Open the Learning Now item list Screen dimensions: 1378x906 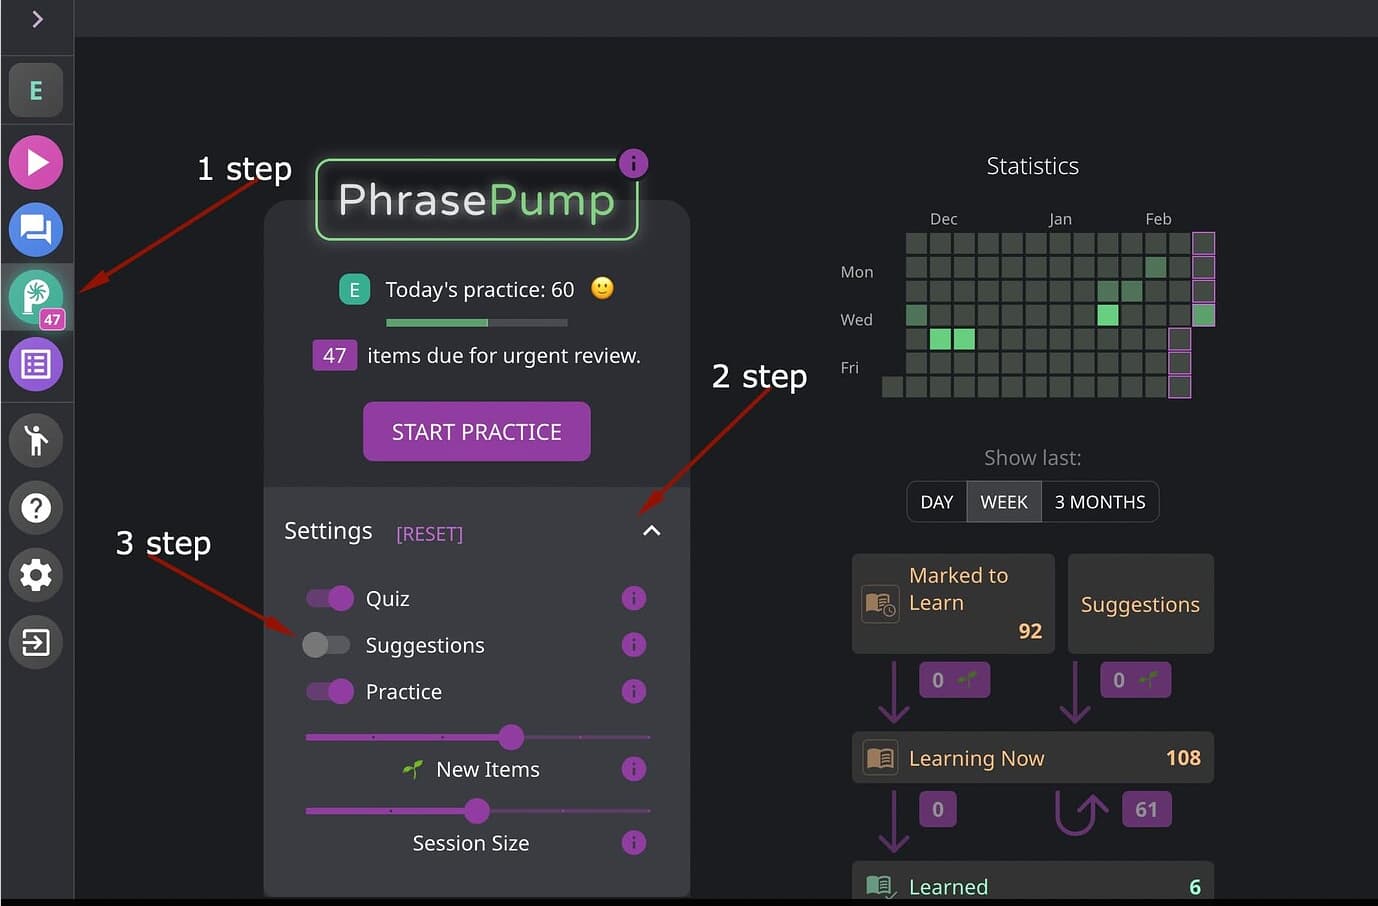1033,758
